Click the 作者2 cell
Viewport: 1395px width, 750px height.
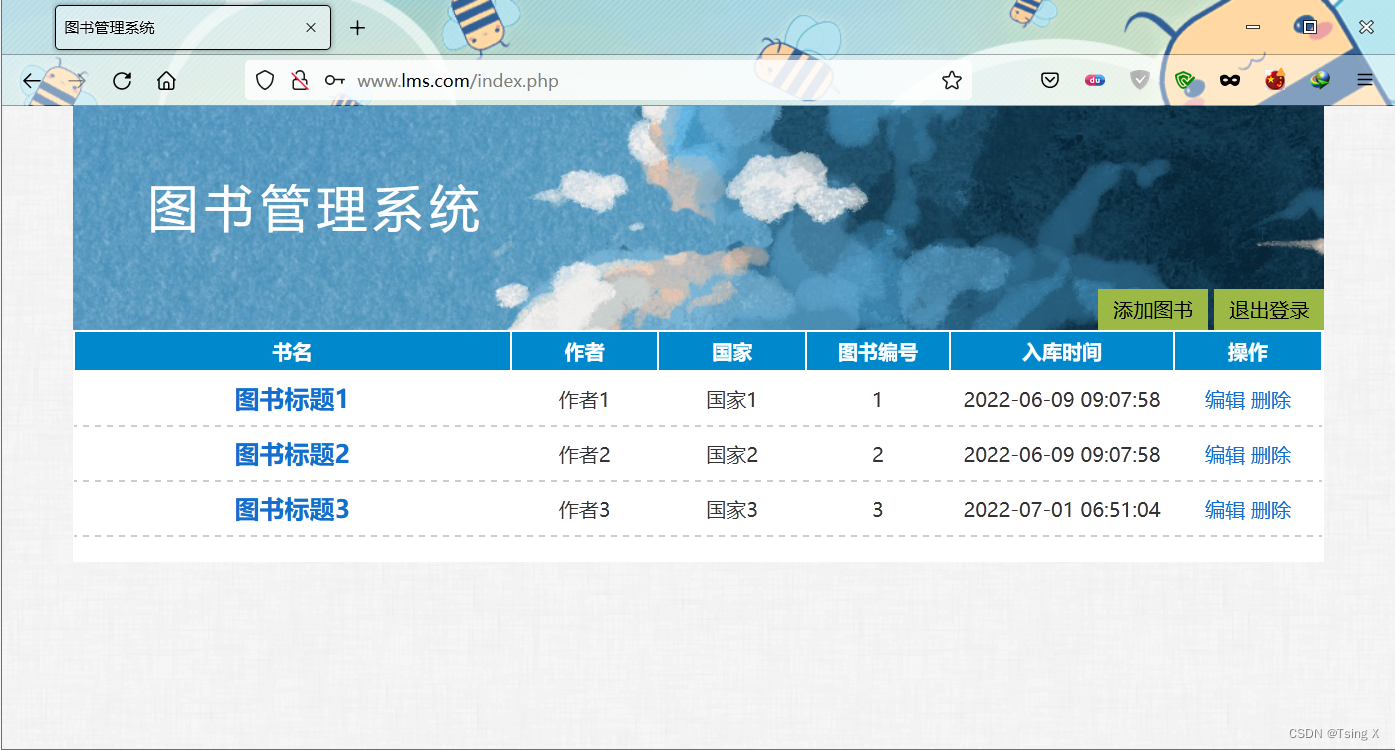[584, 455]
